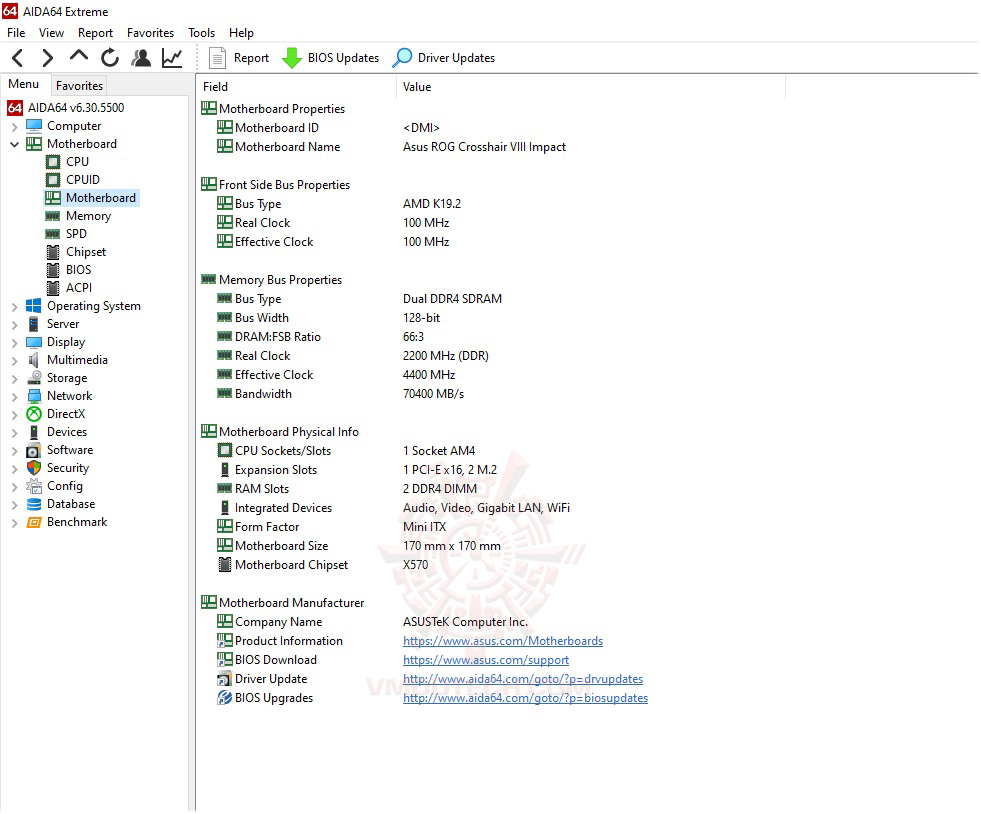Expand the Display tree node
This screenshot has width=981, height=814.
tap(14, 343)
